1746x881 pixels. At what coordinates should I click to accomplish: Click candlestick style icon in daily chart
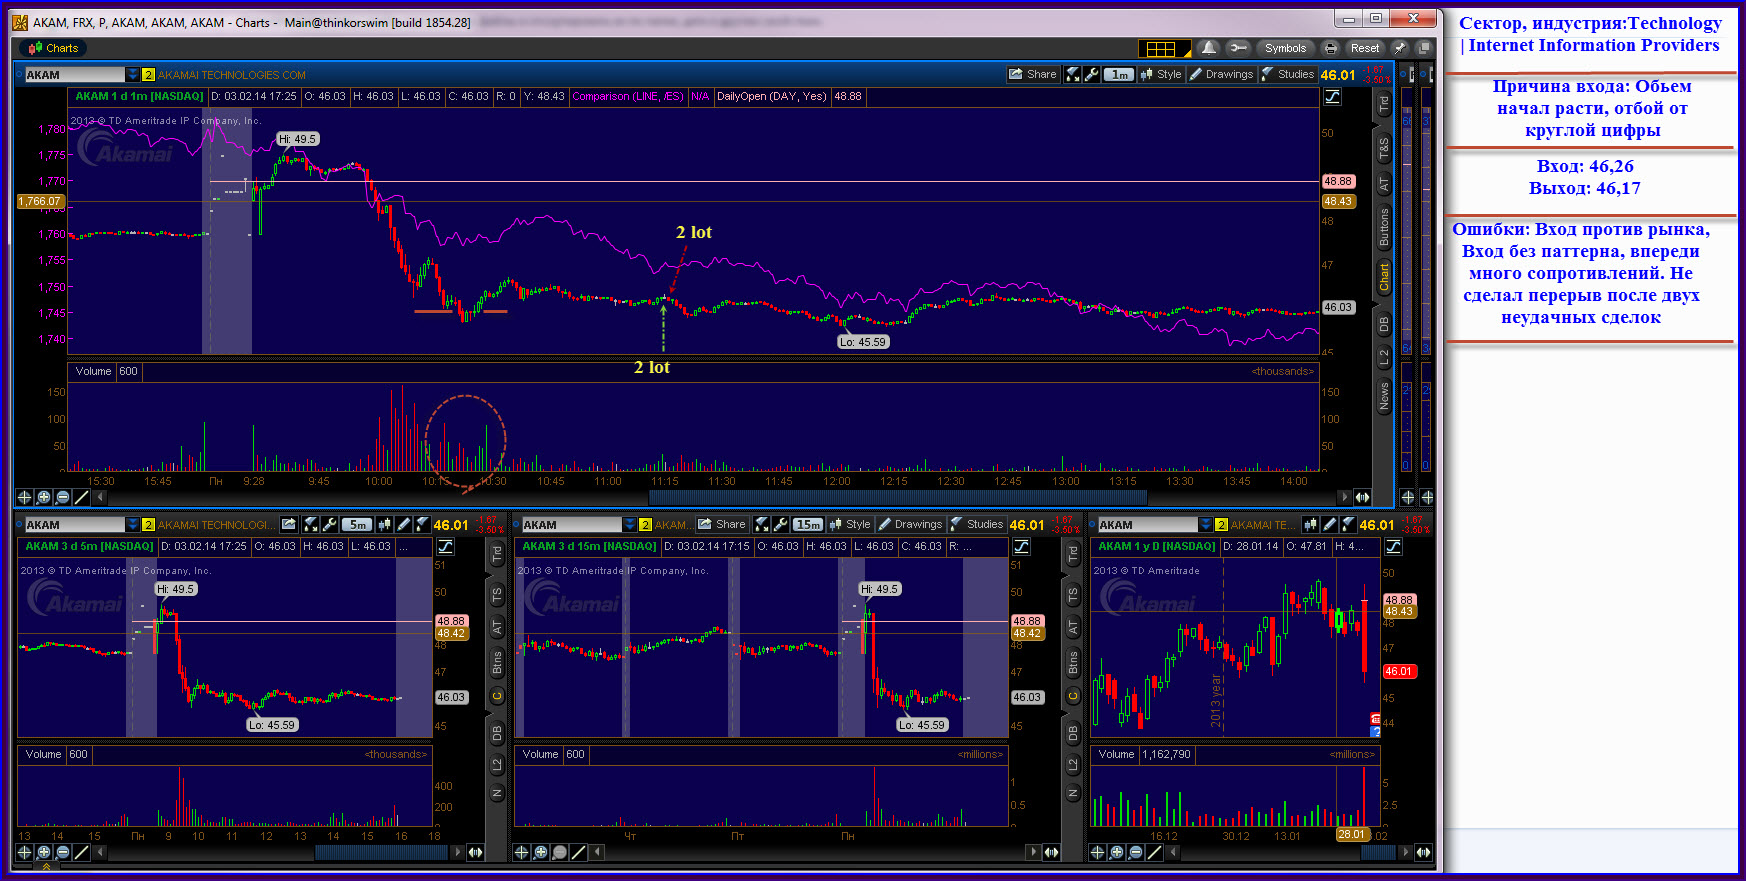(1310, 524)
